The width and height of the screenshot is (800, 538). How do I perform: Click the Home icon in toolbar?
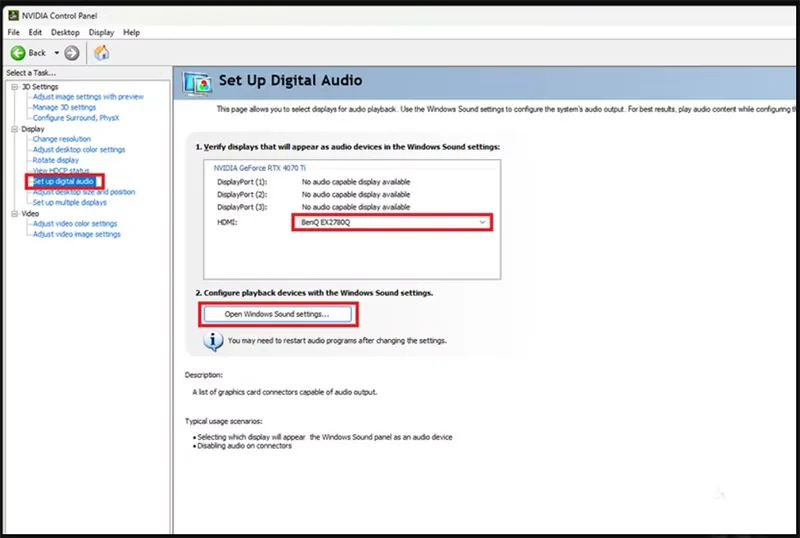click(101, 52)
